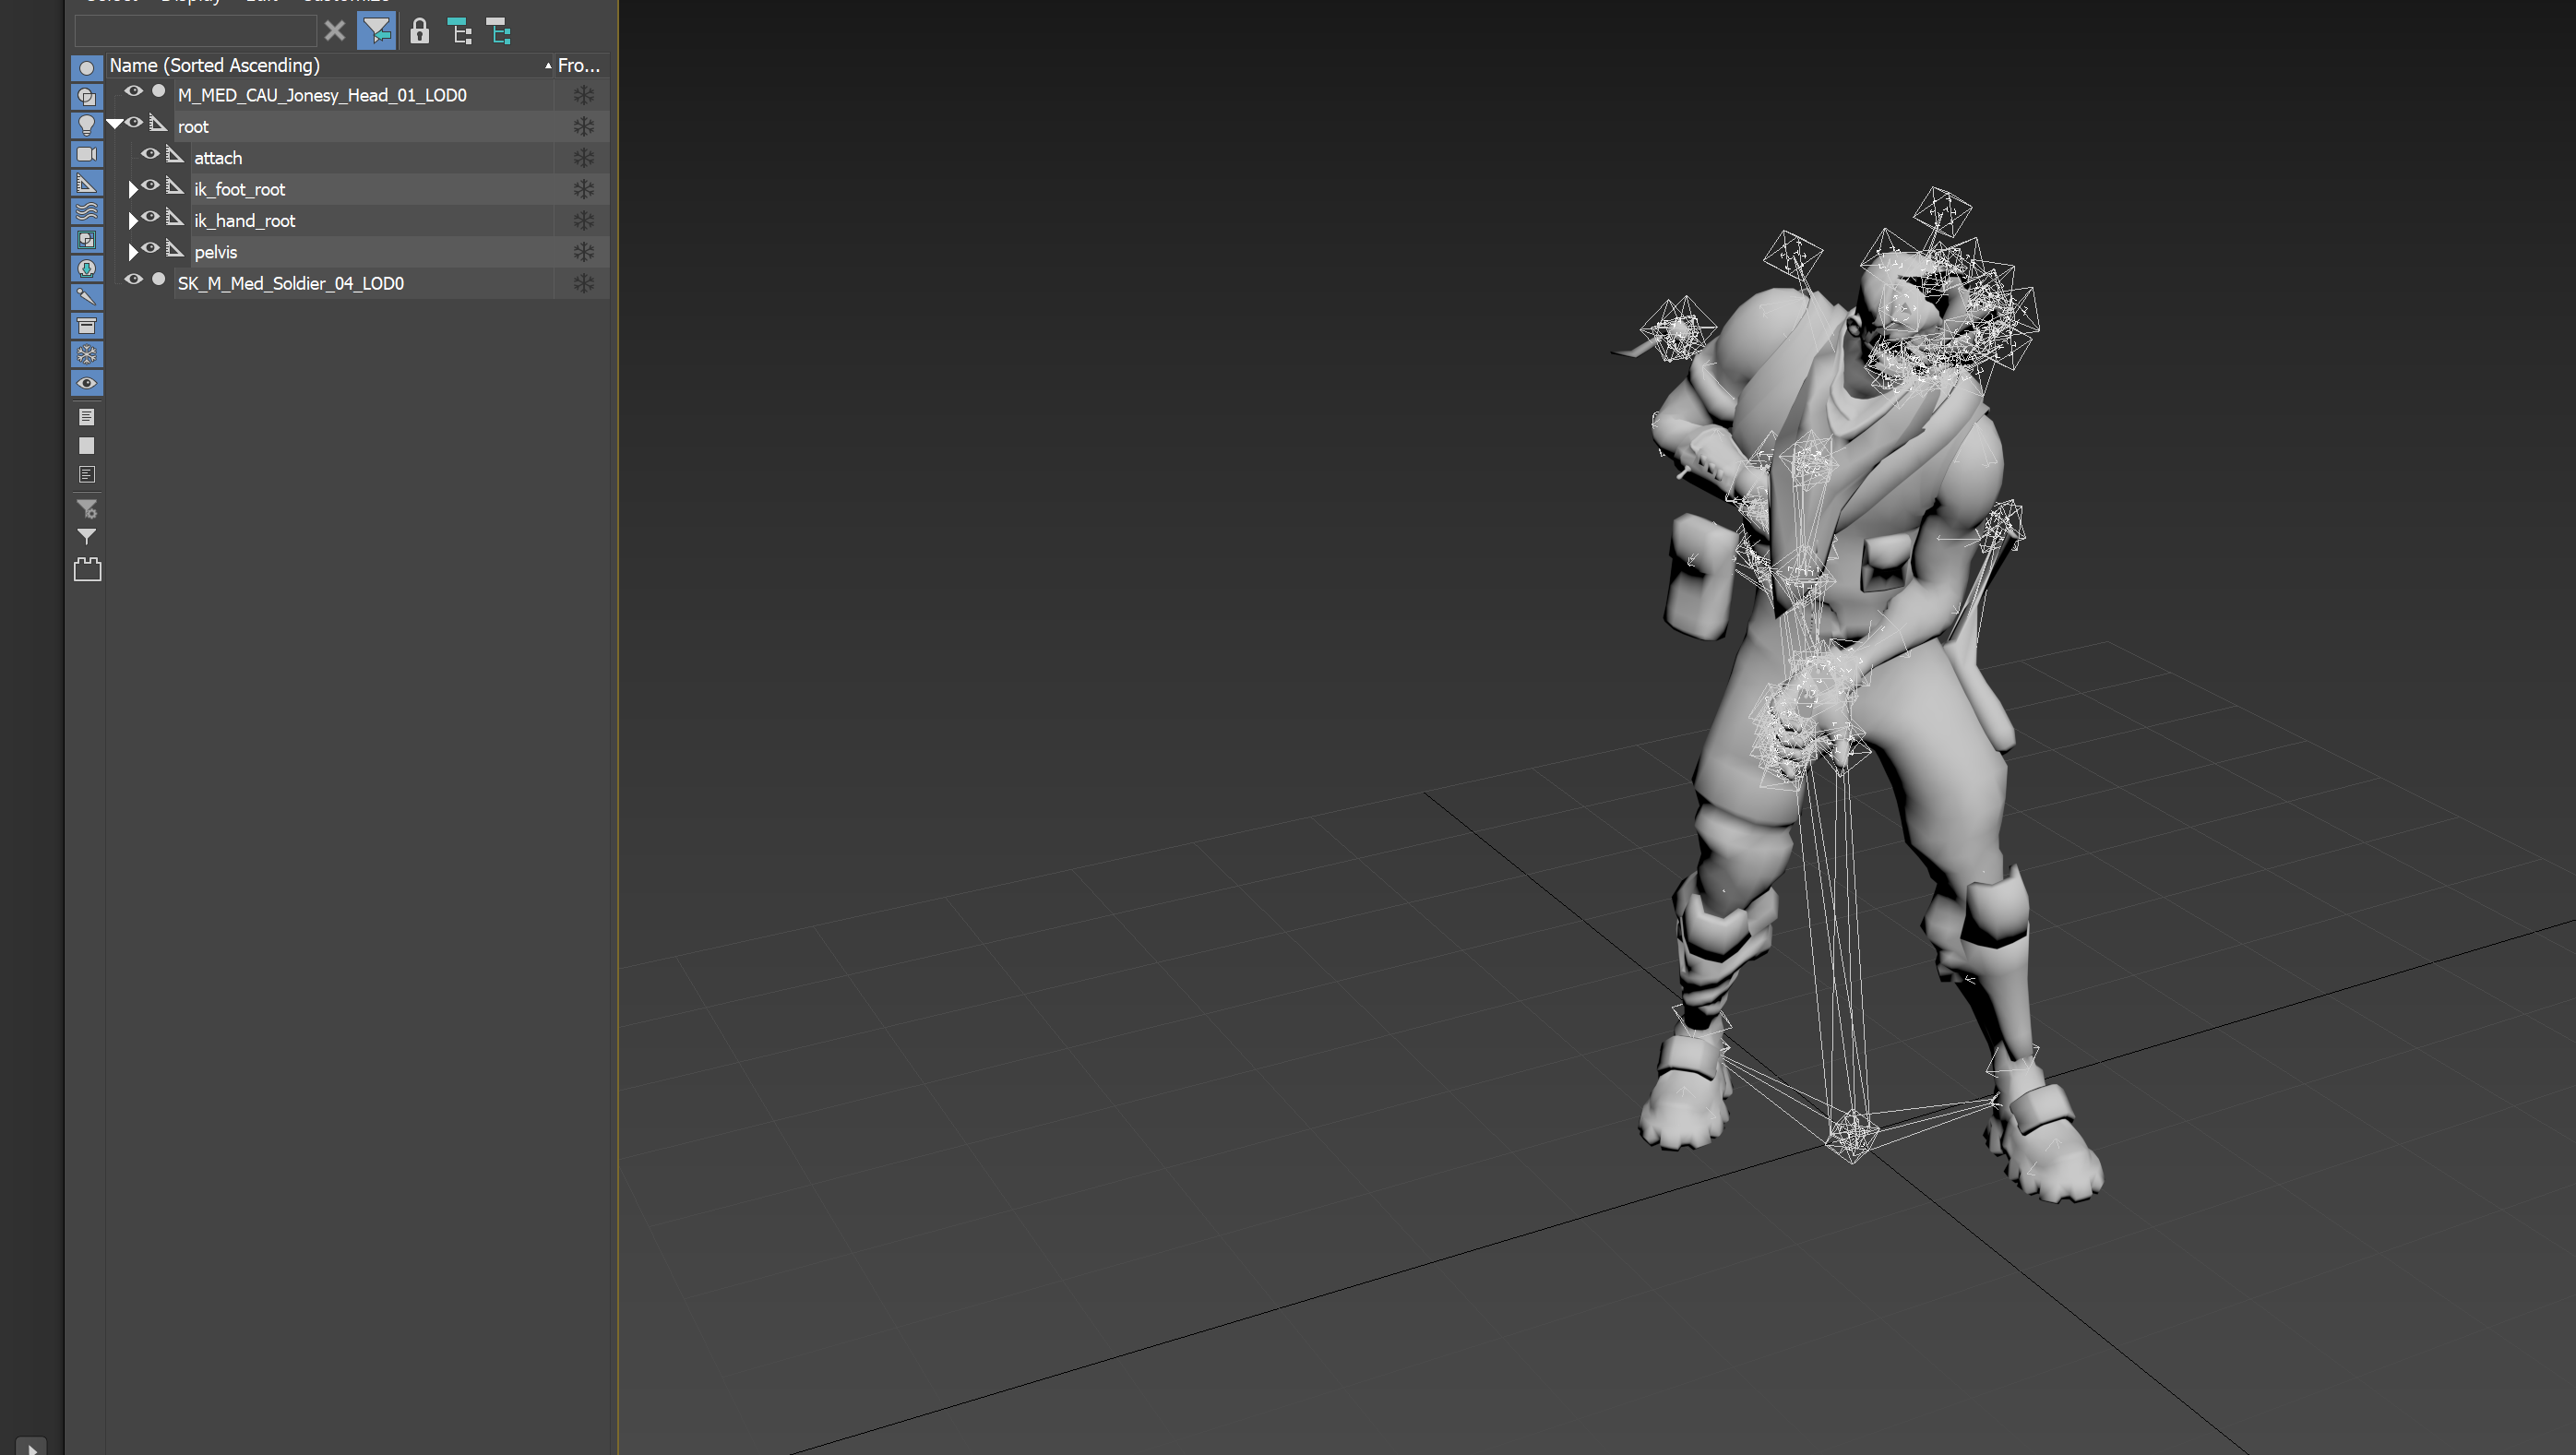Image resolution: width=2576 pixels, height=1455 pixels.
Task: Expand the ik_hand_root node
Action: pyautogui.click(x=133, y=220)
